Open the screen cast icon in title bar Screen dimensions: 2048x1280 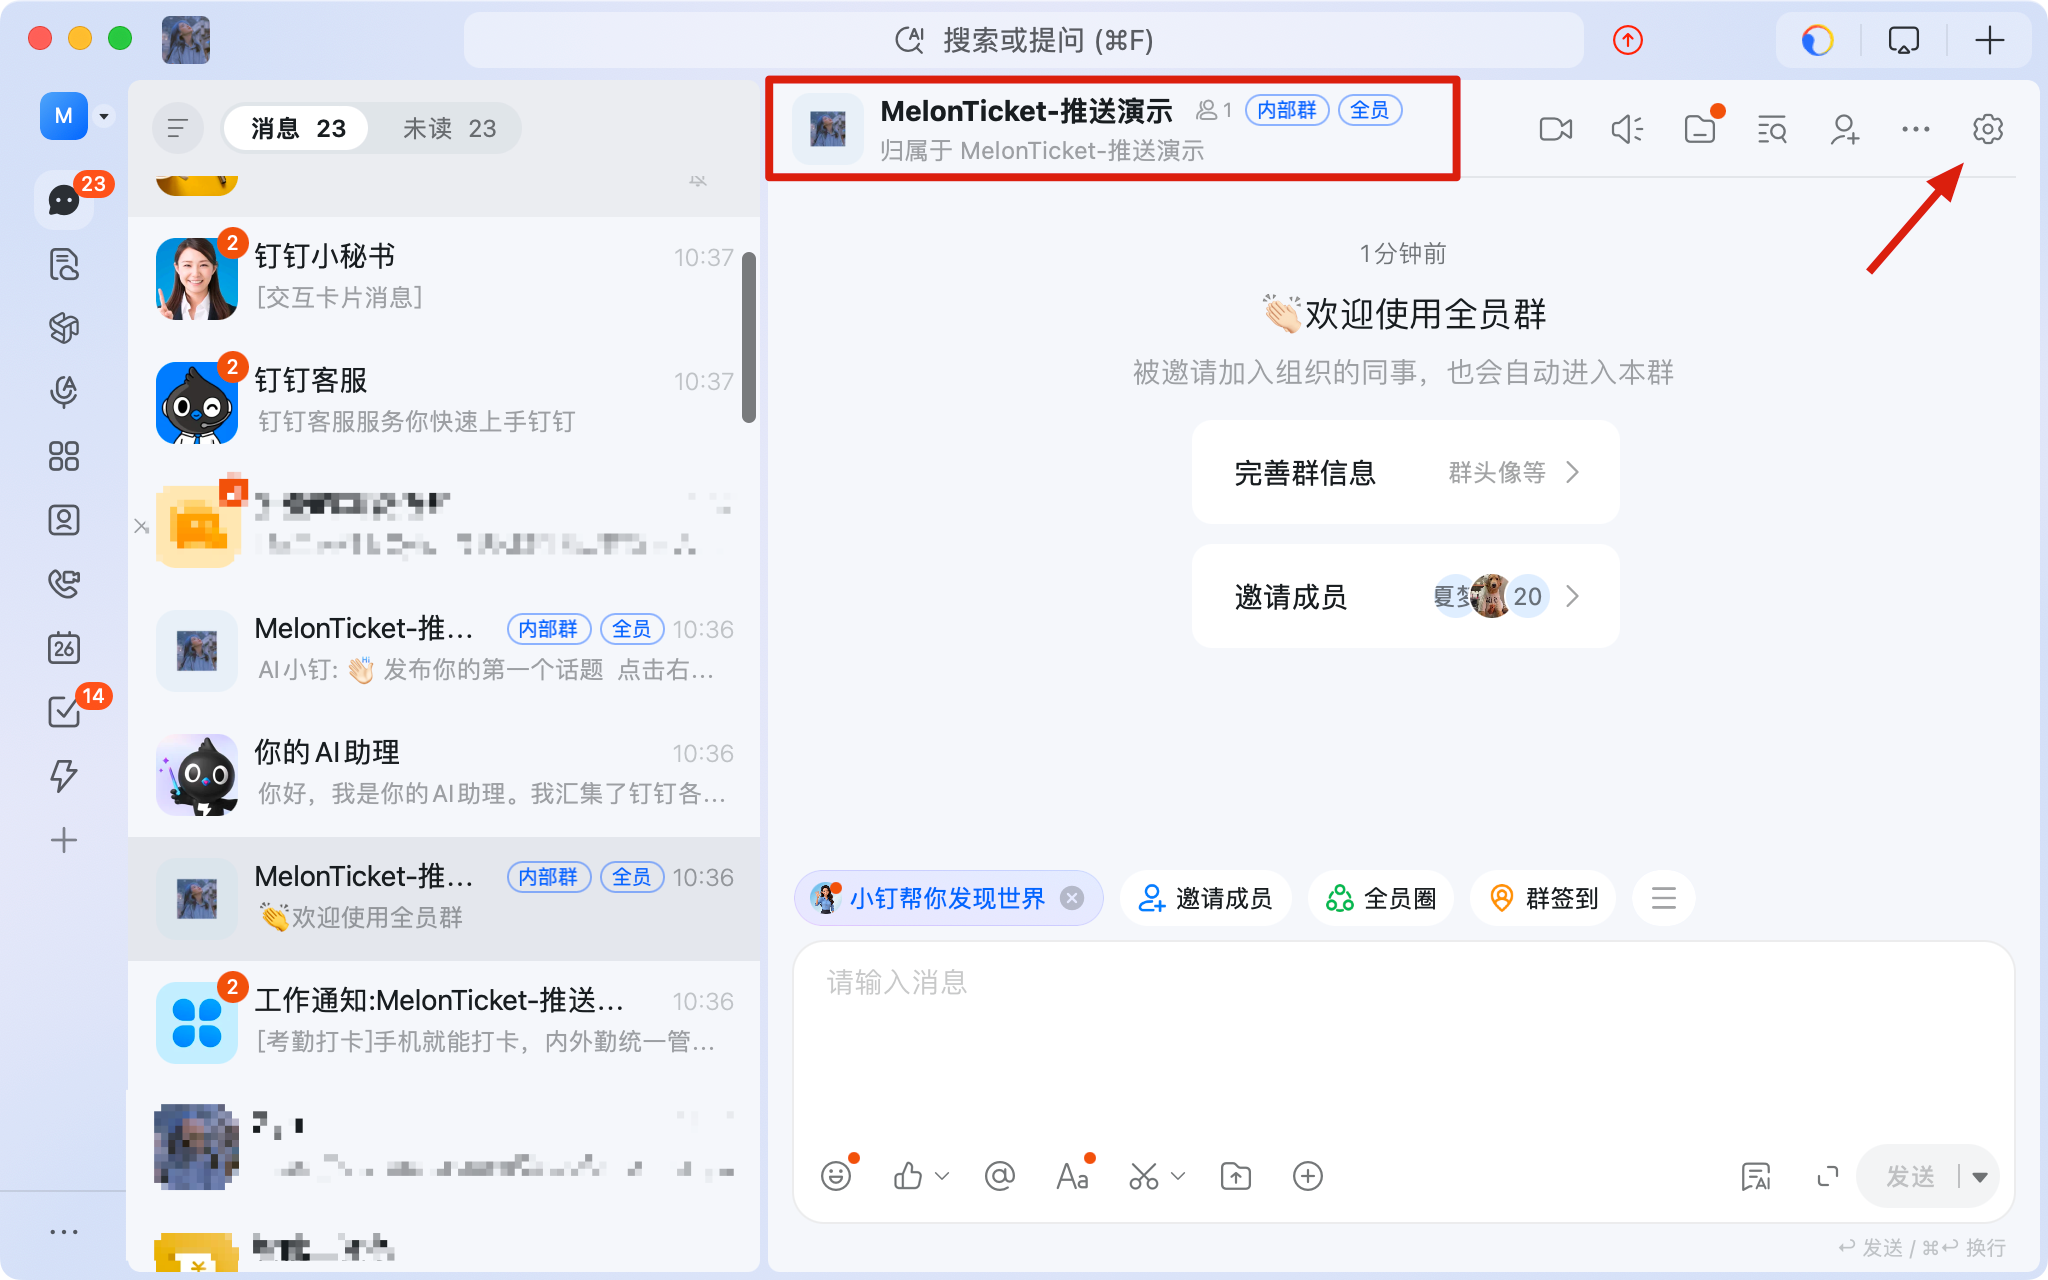(x=1904, y=40)
